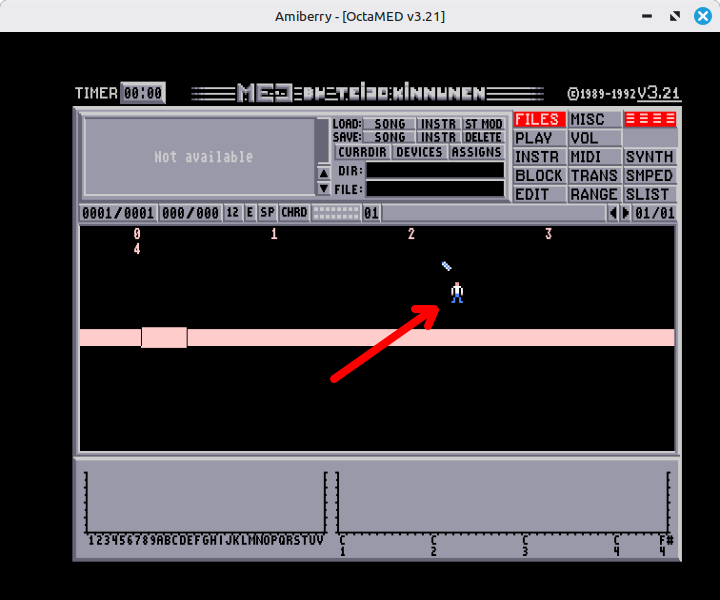Click the red four-lines track selector icon
Image resolution: width=720 pixels, height=600 pixels.
click(650, 119)
